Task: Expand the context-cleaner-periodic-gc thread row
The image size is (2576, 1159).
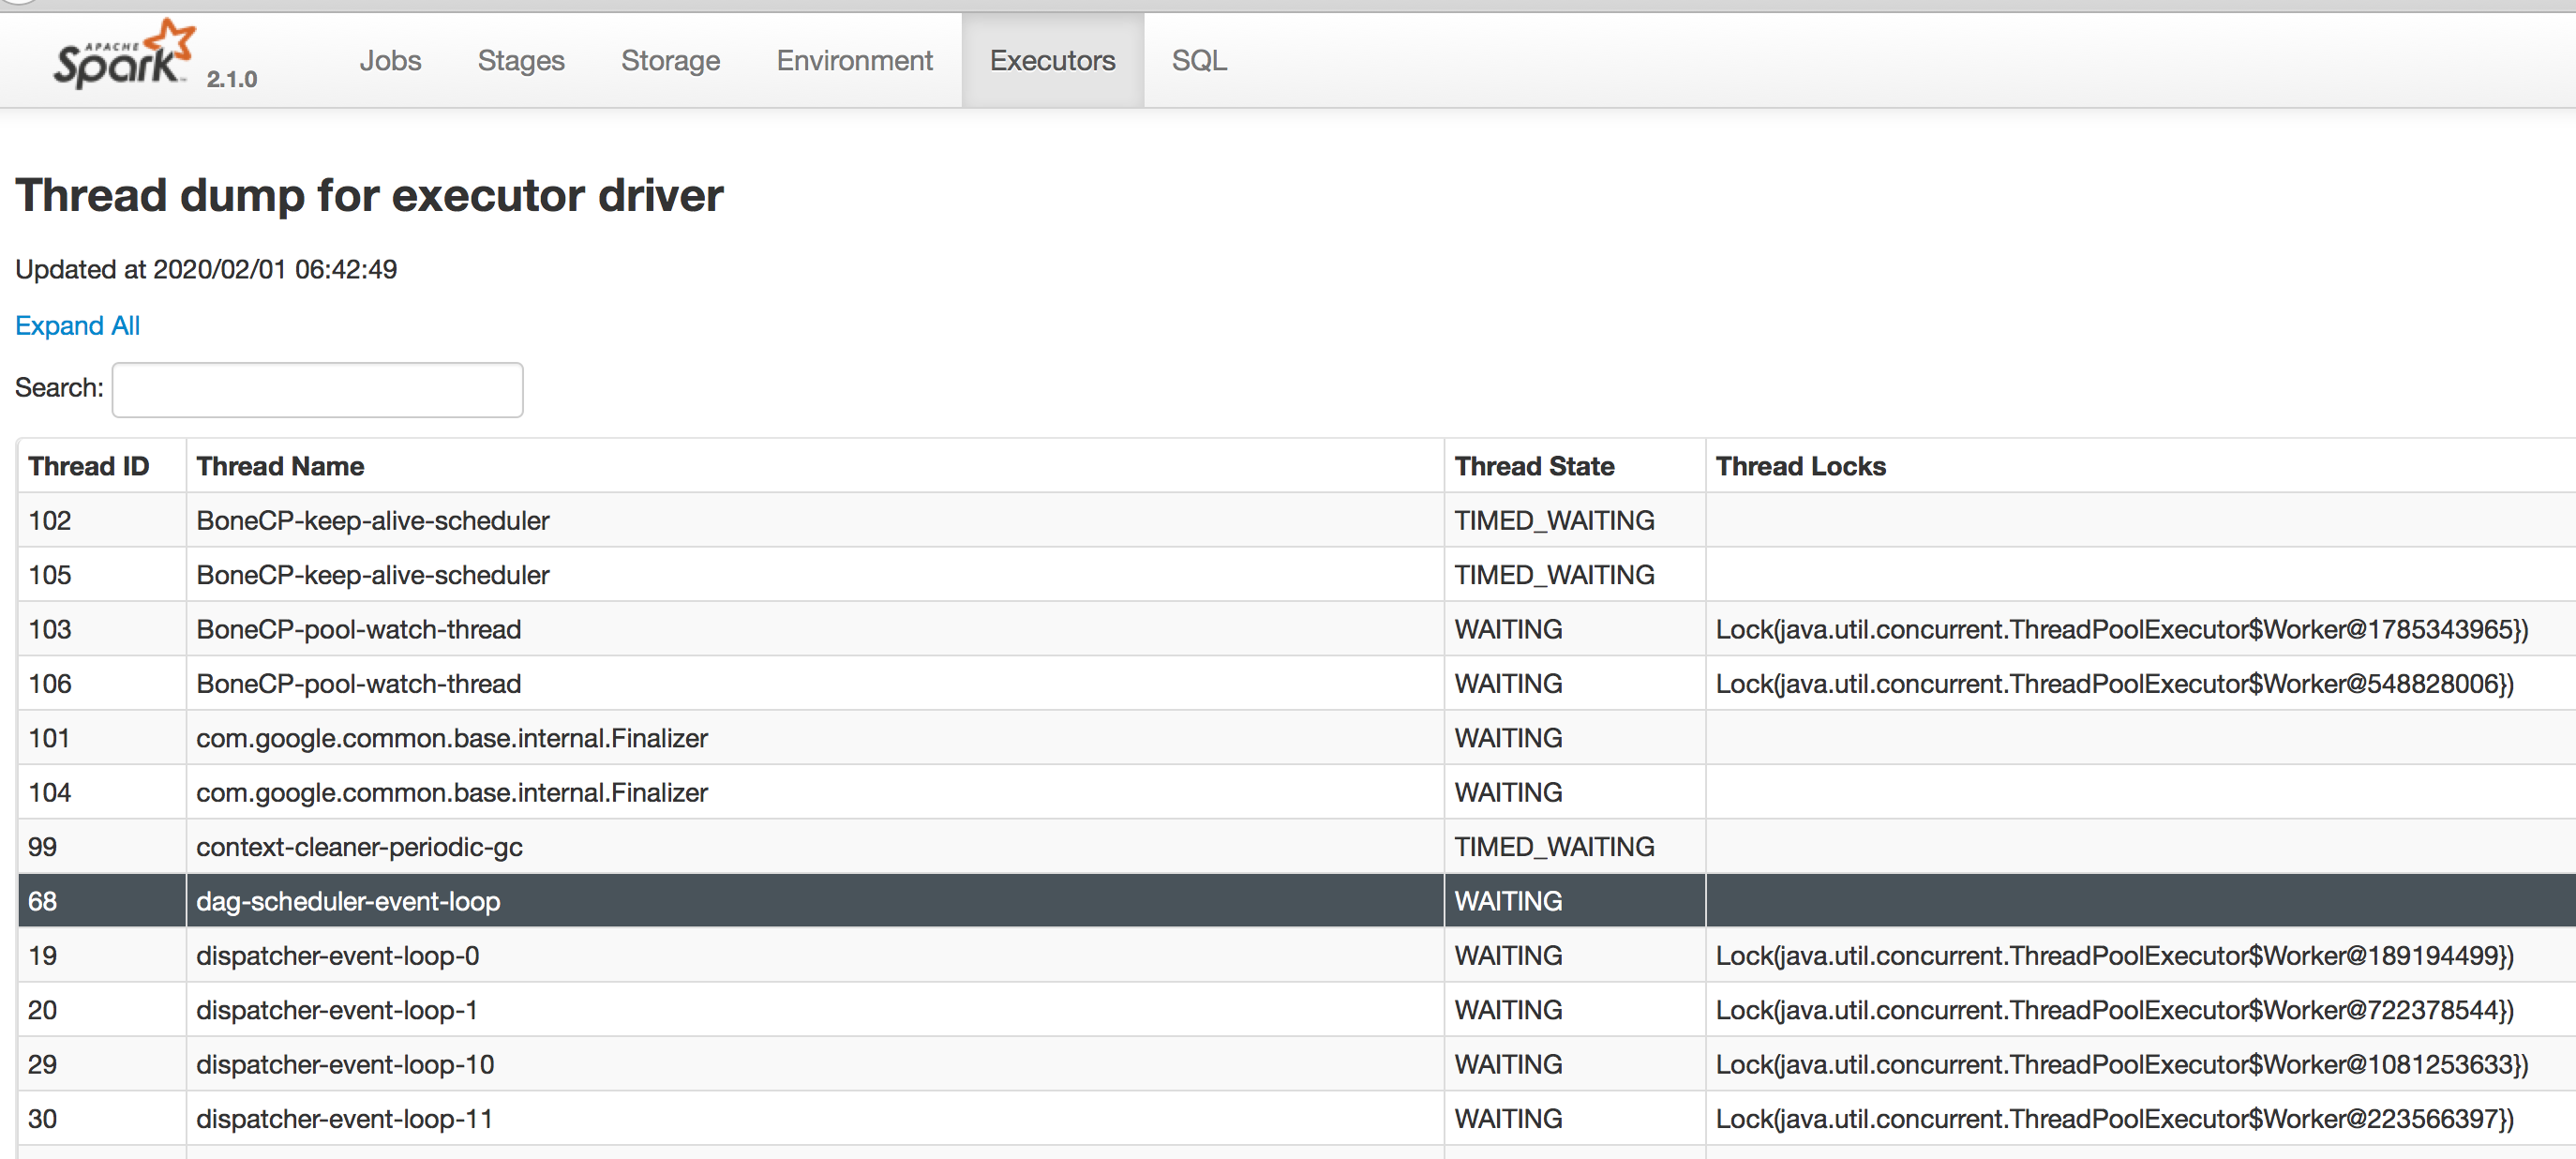Action: [359, 847]
